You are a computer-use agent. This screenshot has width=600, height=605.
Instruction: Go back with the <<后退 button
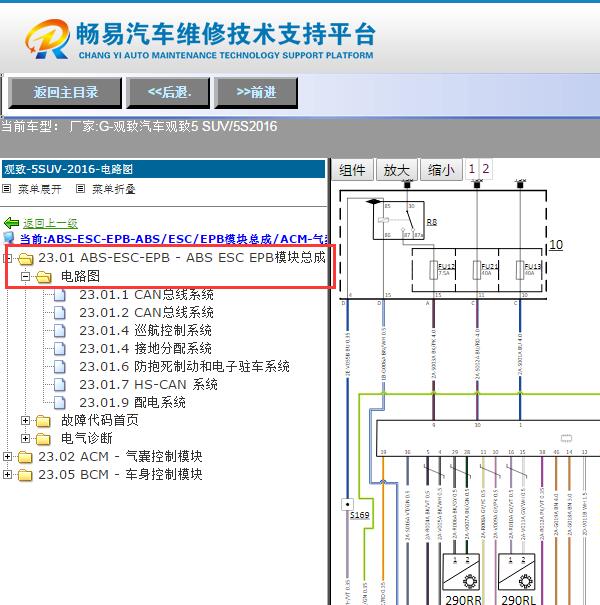click(x=168, y=93)
